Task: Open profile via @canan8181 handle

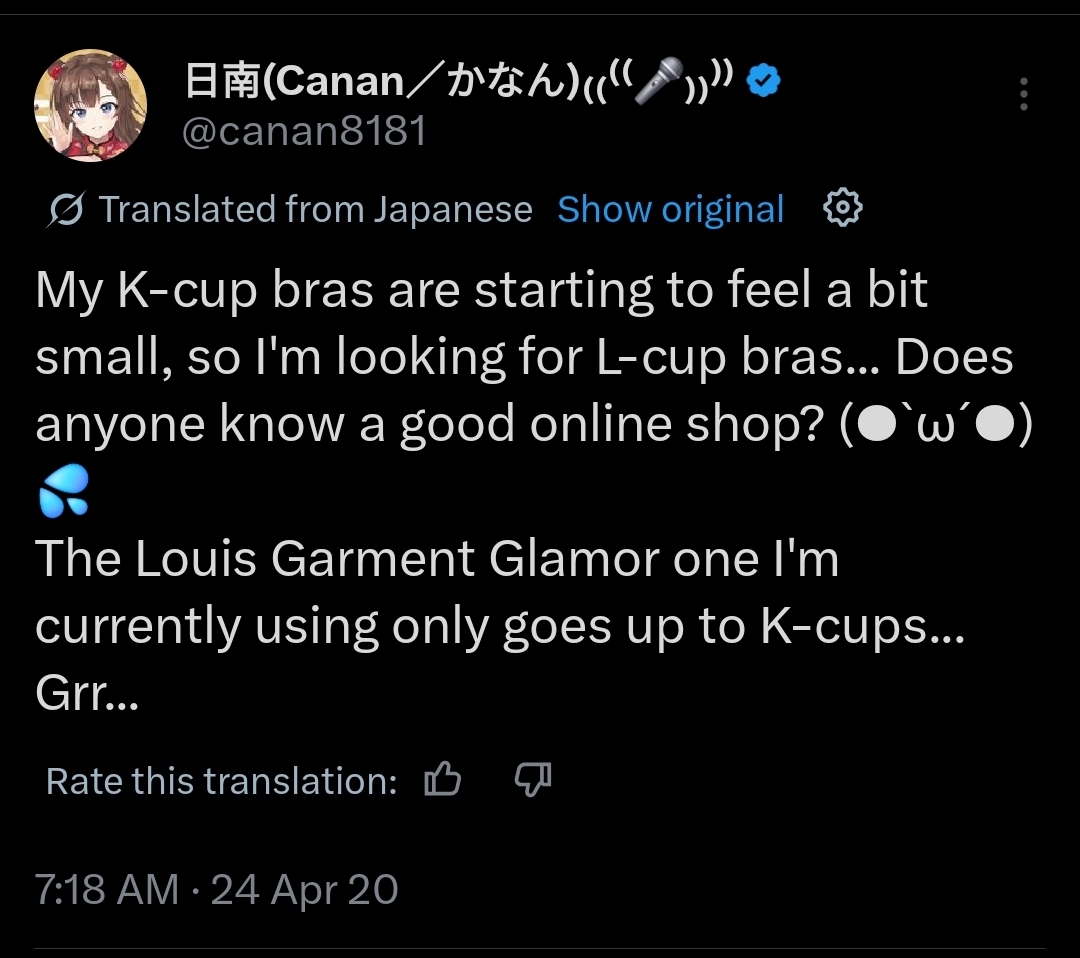Action: 304,130
